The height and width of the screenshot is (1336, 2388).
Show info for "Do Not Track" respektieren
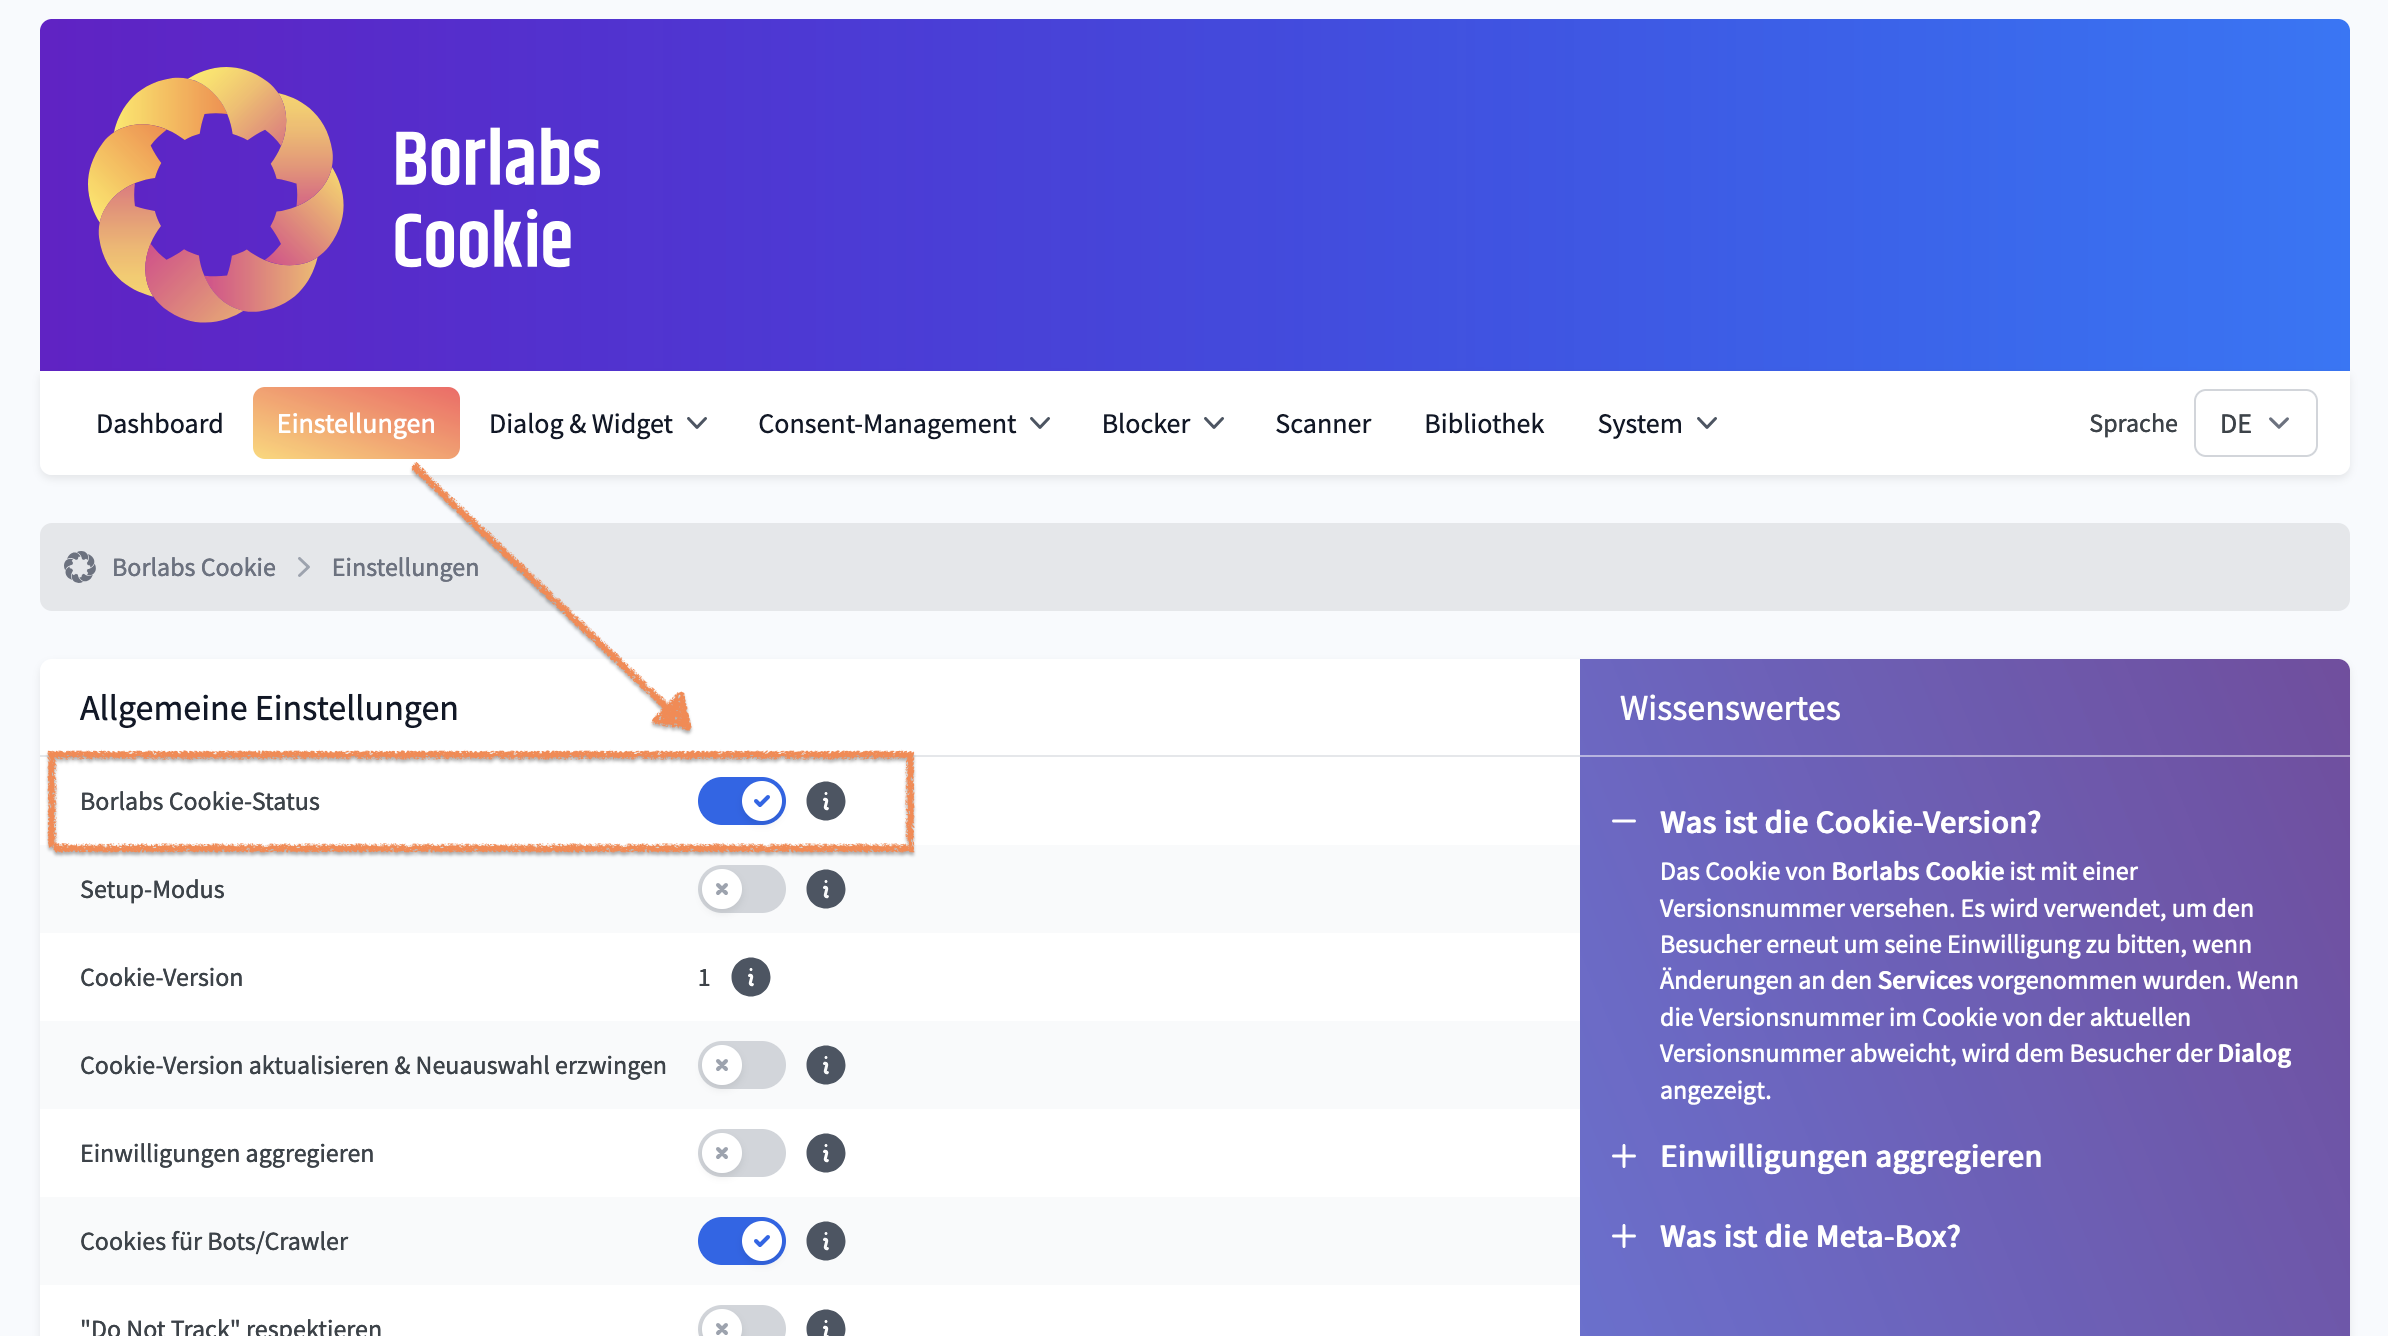[826, 1324]
